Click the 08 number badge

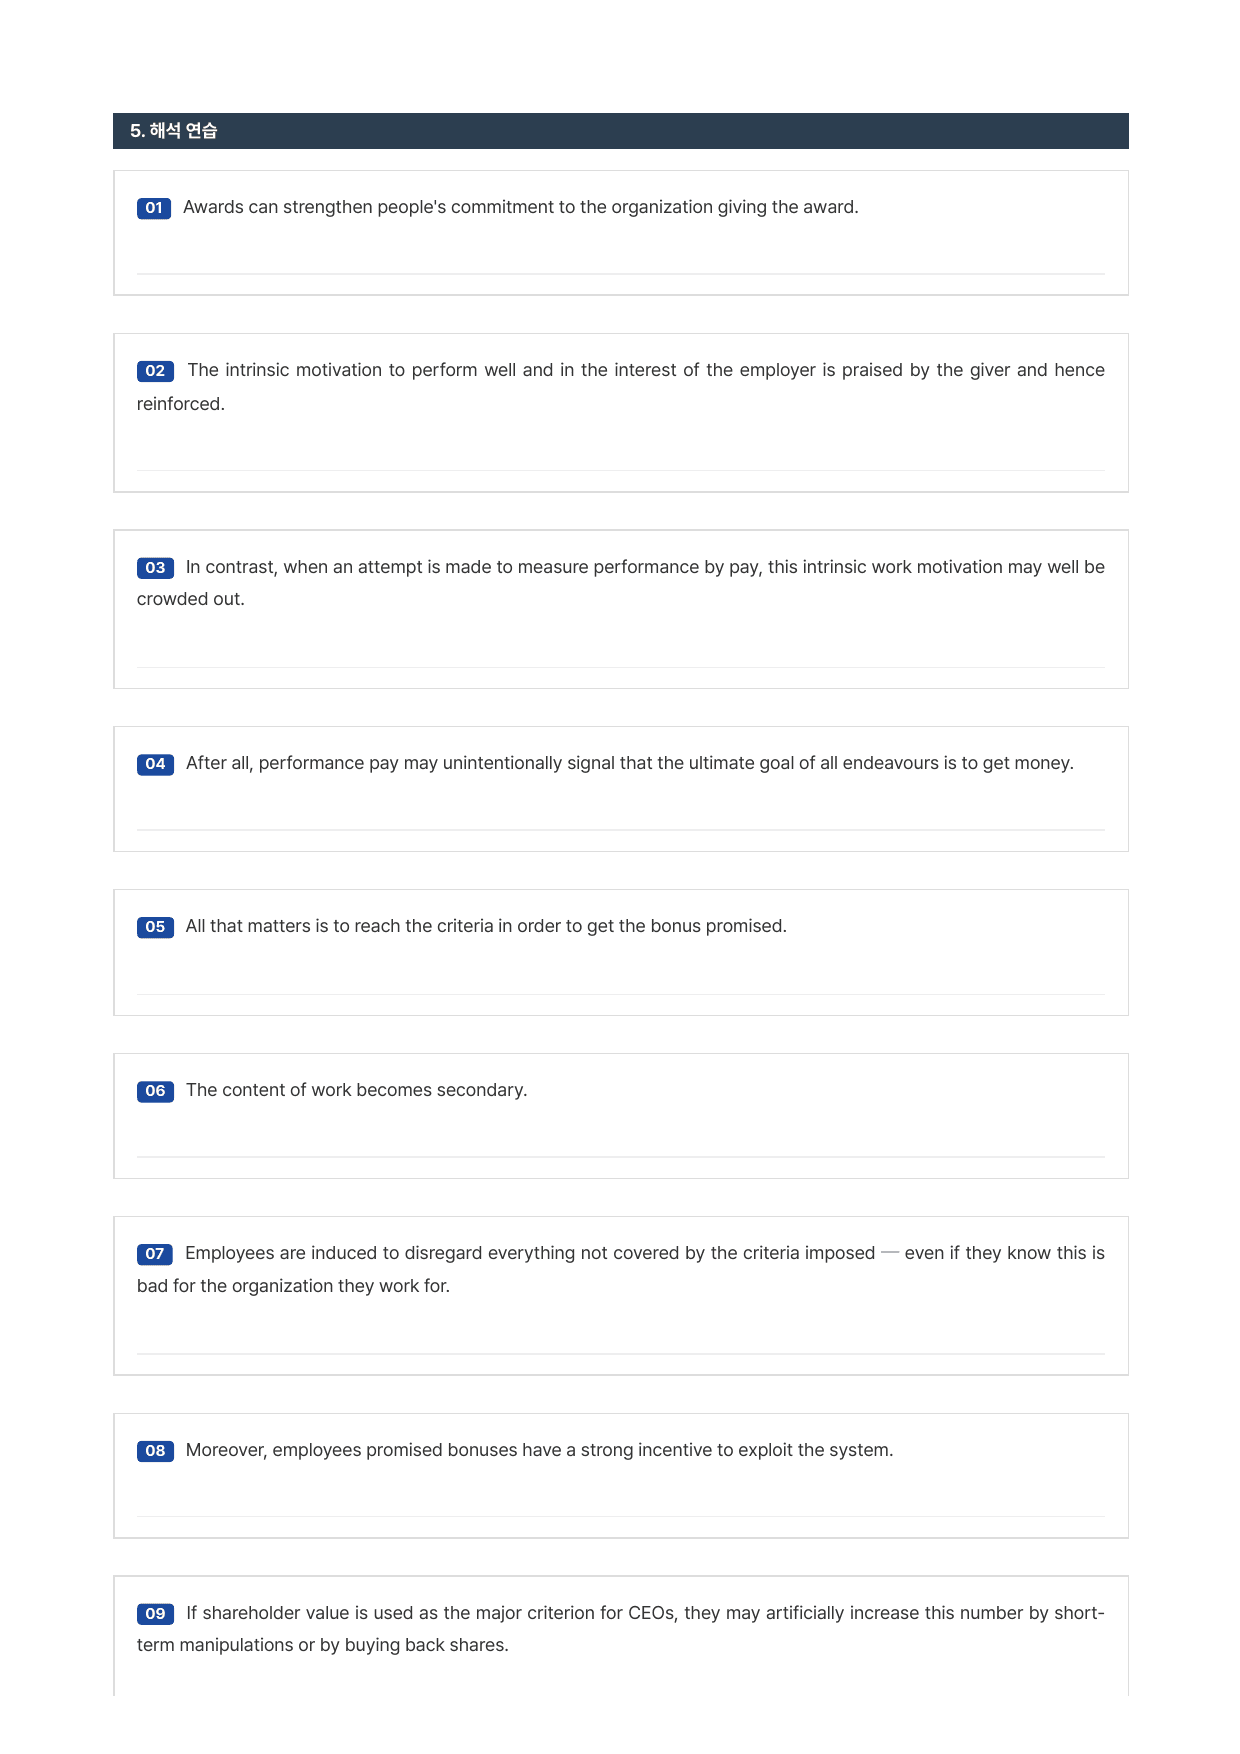pyautogui.click(x=155, y=1451)
